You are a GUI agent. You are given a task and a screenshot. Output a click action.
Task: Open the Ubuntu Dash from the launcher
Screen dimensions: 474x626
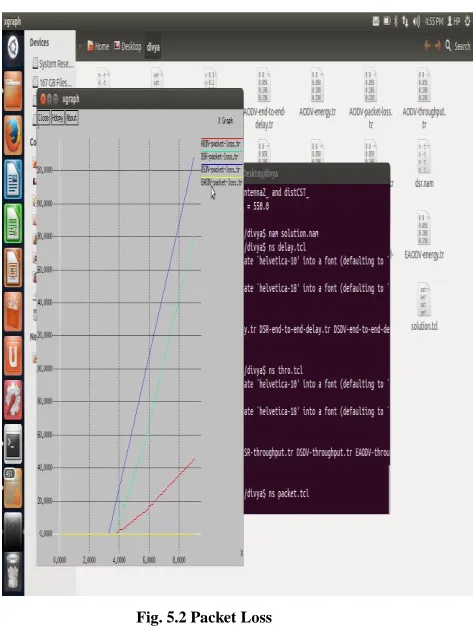click(x=12, y=48)
